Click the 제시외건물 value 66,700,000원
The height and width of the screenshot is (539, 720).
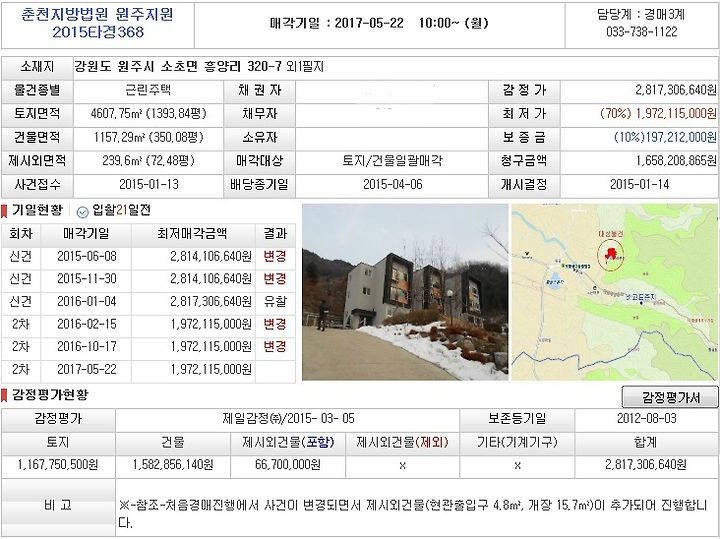[x=287, y=465]
